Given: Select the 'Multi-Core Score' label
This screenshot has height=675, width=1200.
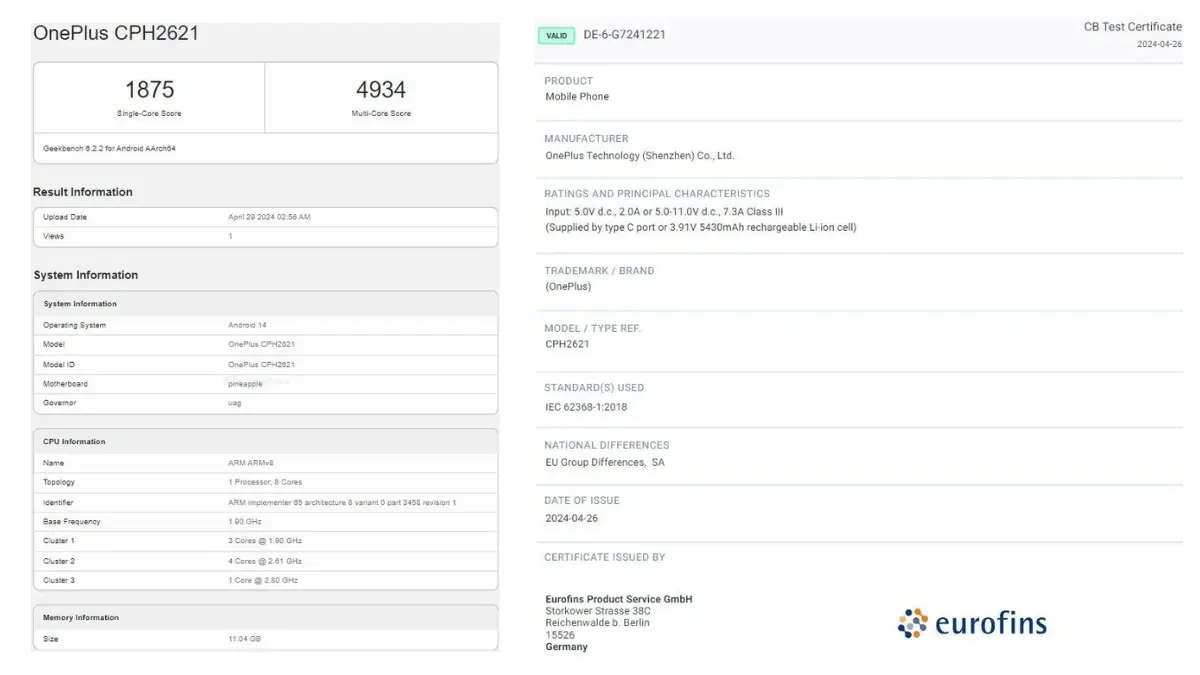Looking at the screenshot, I should [x=381, y=113].
